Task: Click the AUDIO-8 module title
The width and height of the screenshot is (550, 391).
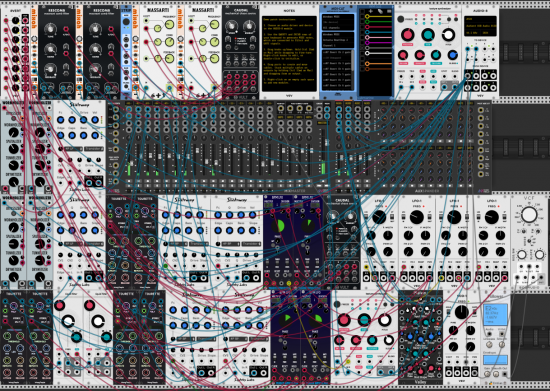Action: pos(480,11)
